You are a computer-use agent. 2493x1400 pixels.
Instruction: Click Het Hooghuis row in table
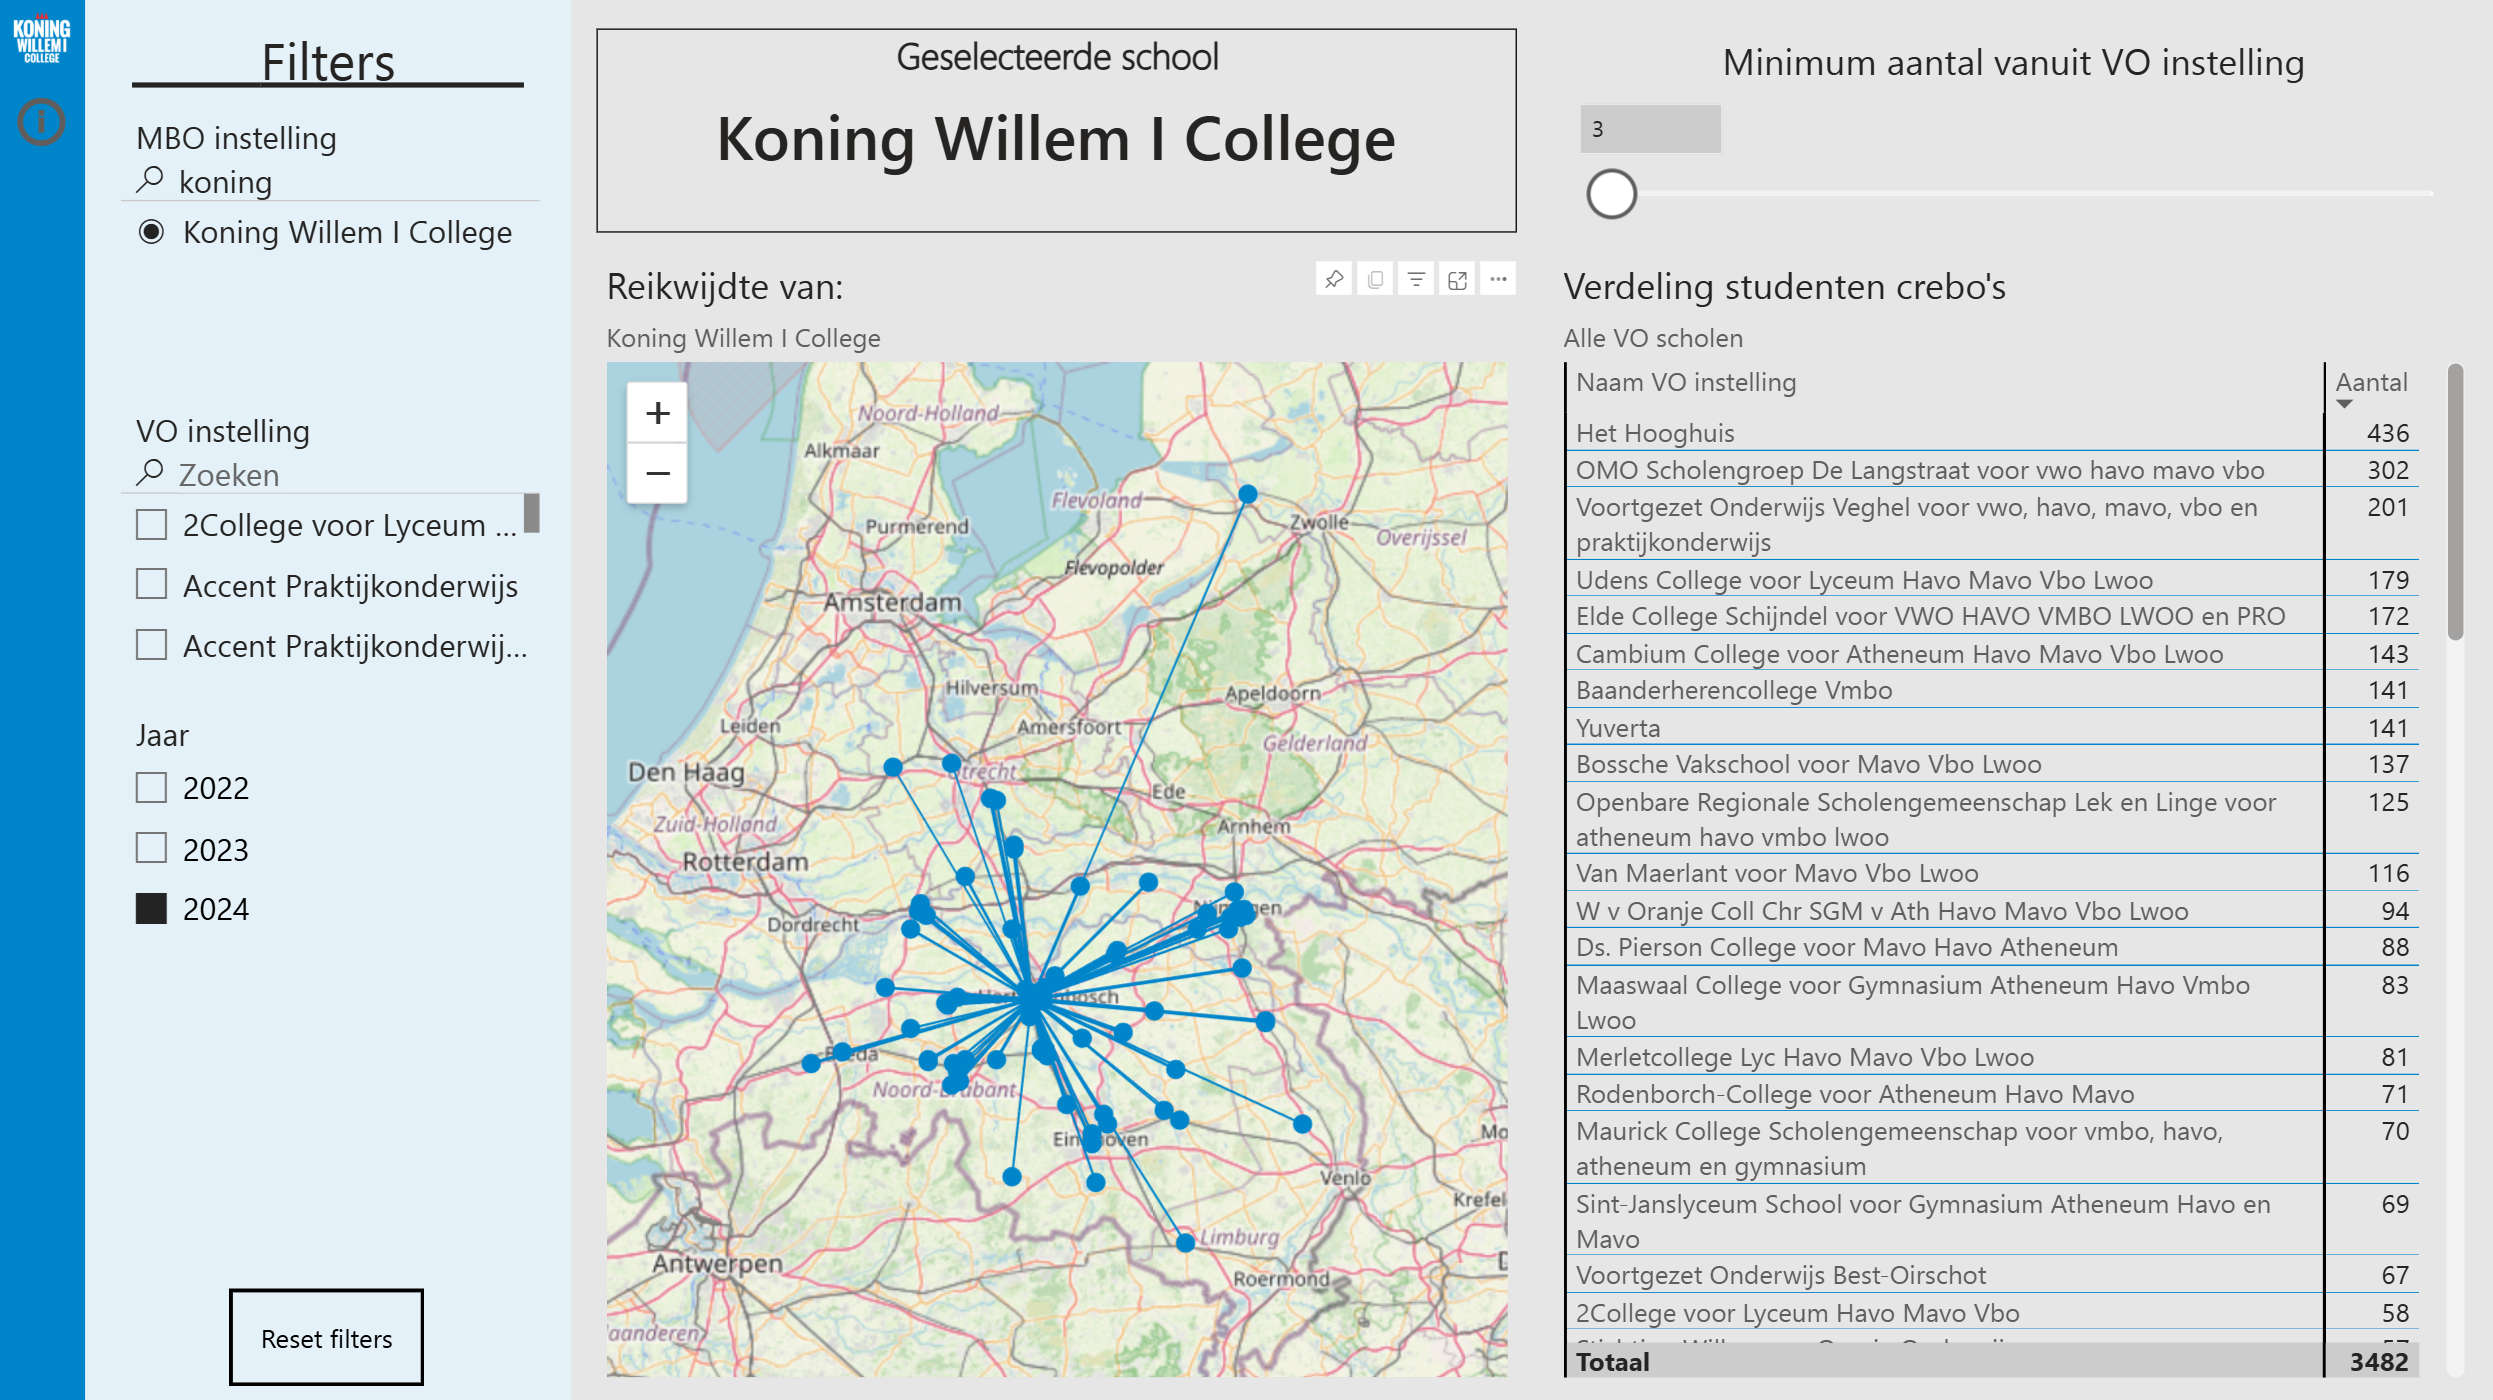click(1655, 433)
